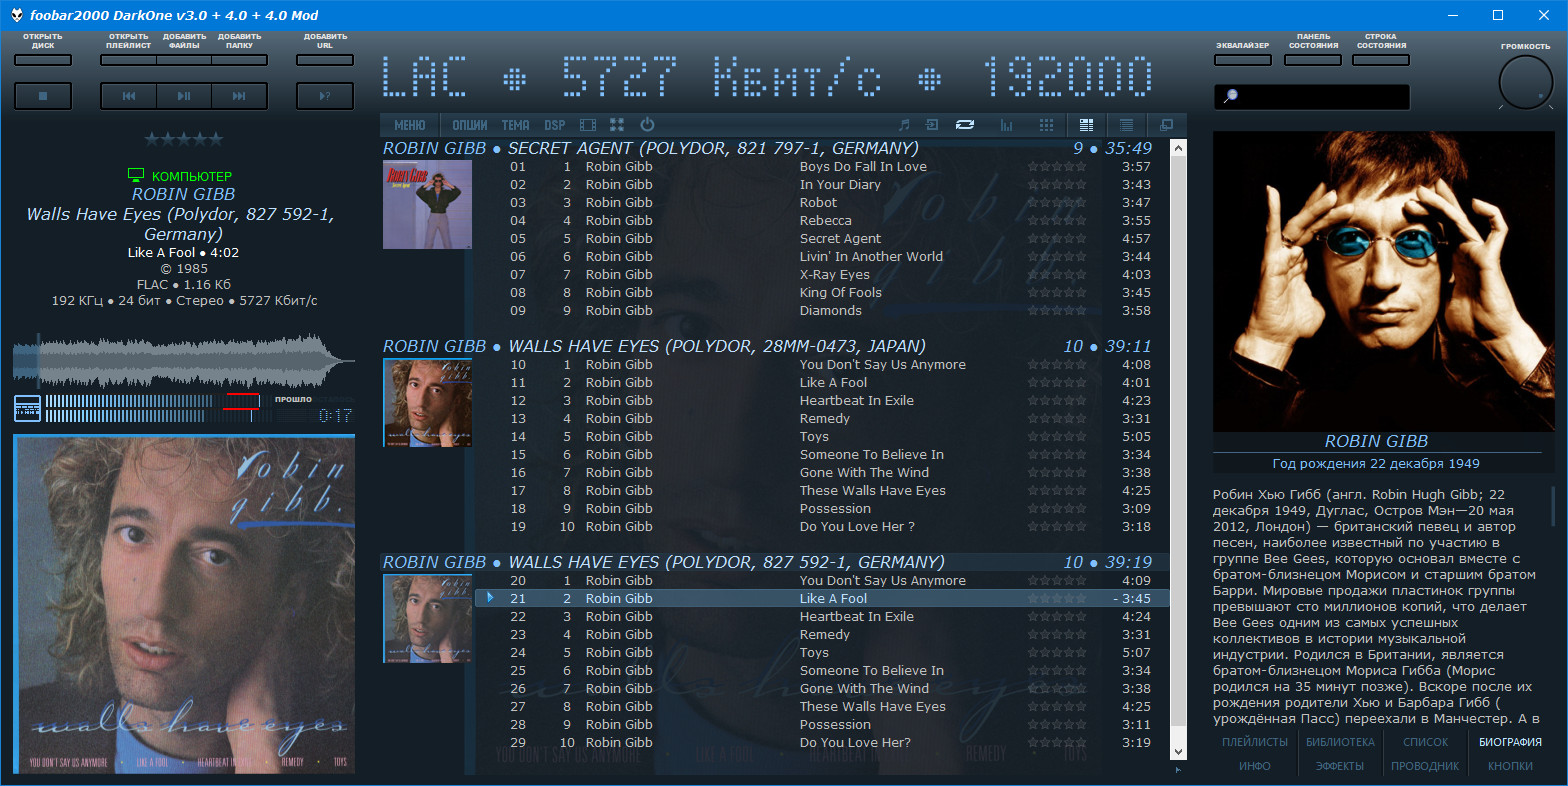Set rating stars for track 14 Toys

point(1057,437)
